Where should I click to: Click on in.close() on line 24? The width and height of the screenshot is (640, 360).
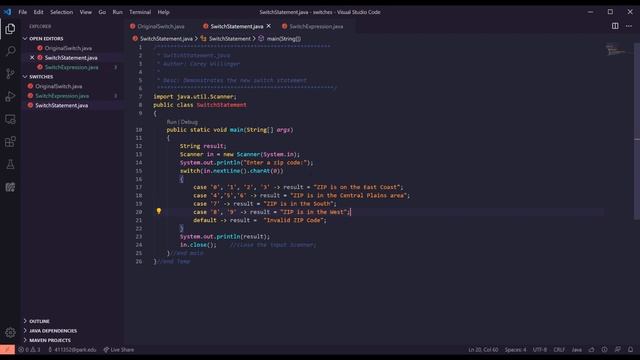click(x=198, y=245)
